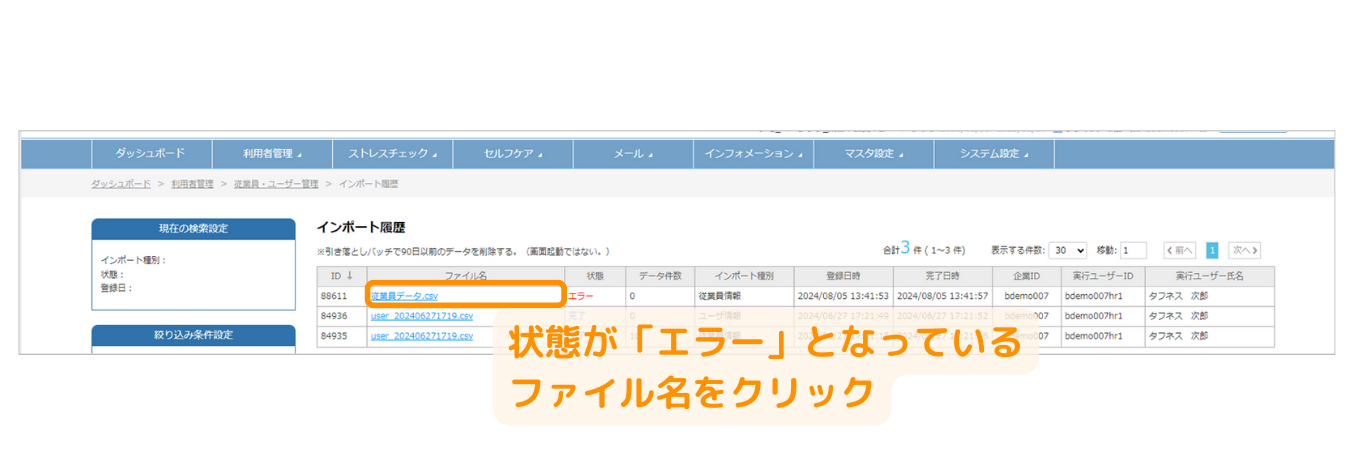Expand the 利用者管理 menu
Screen dimensions: 1362x468
coord(271,154)
